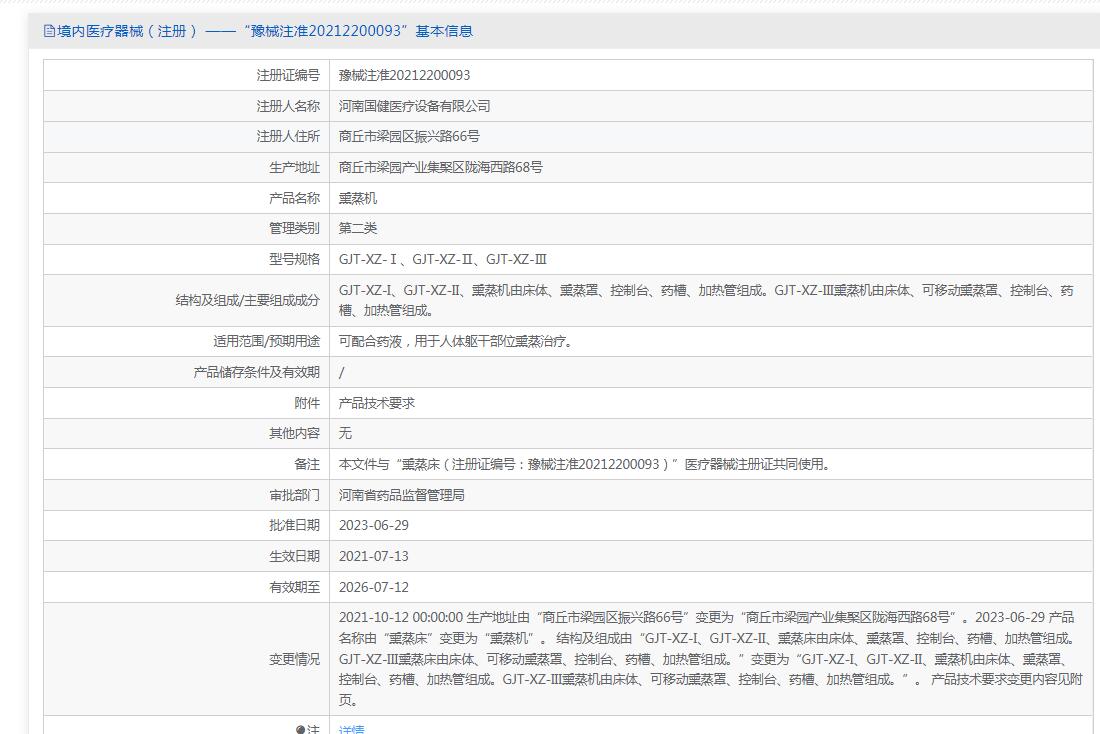Click the 产品技术要求 attachment value

coord(376,402)
